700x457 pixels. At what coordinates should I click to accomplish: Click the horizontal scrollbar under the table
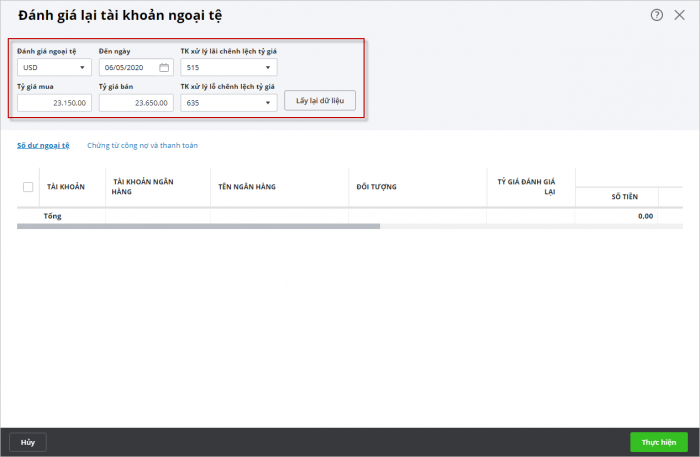click(198, 226)
